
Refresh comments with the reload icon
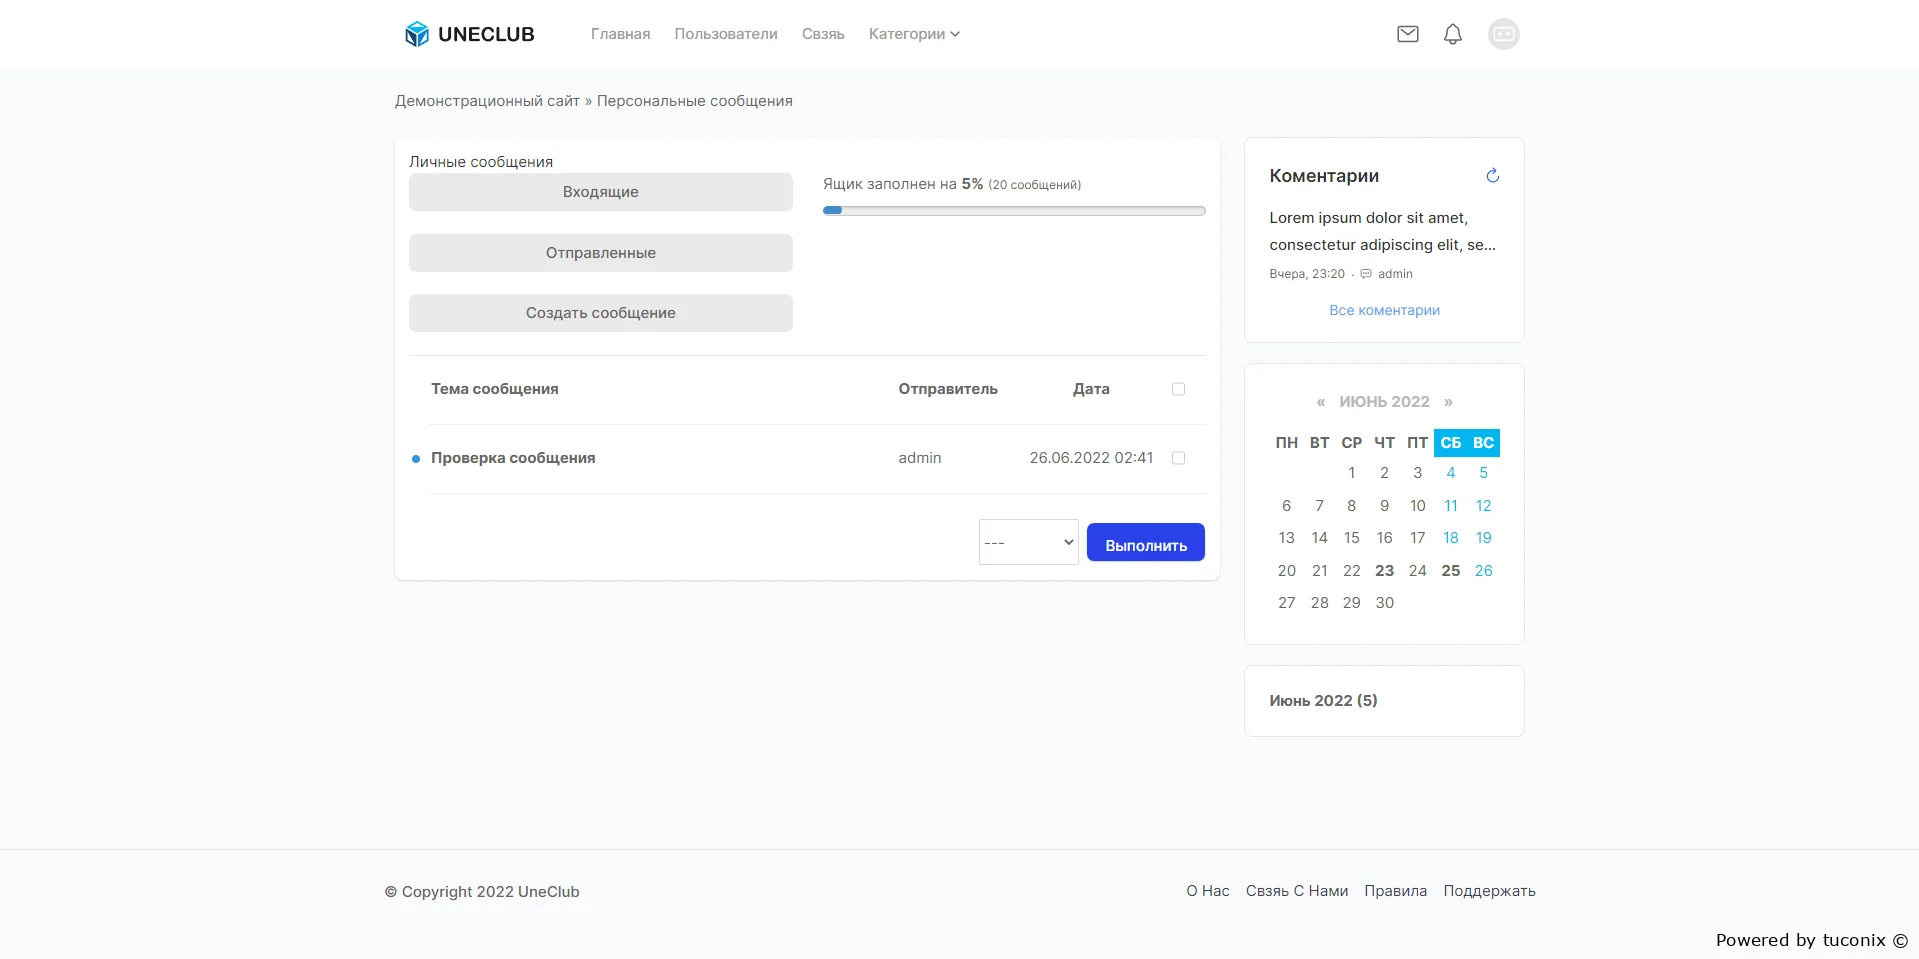click(x=1492, y=176)
